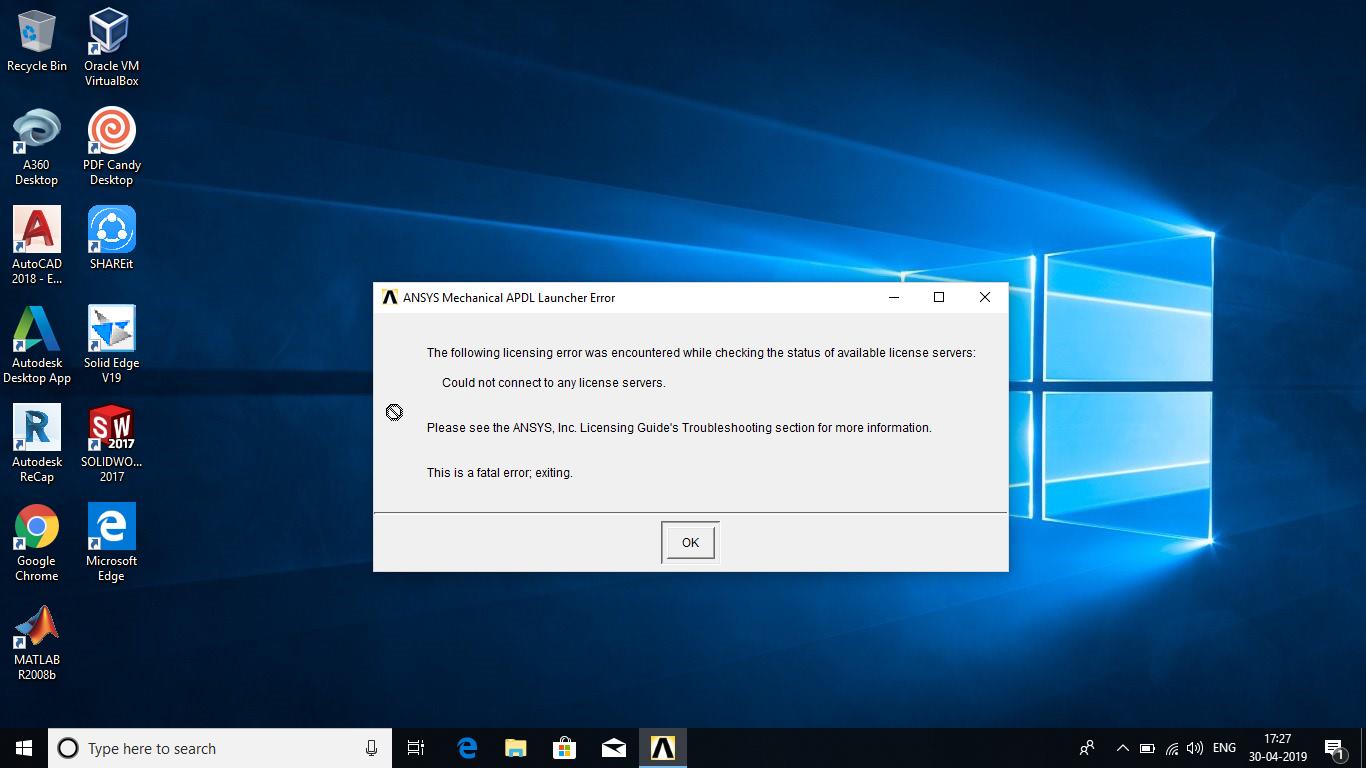1366x768 pixels.
Task: Open the Mail app on taskbar
Action: (x=614, y=748)
